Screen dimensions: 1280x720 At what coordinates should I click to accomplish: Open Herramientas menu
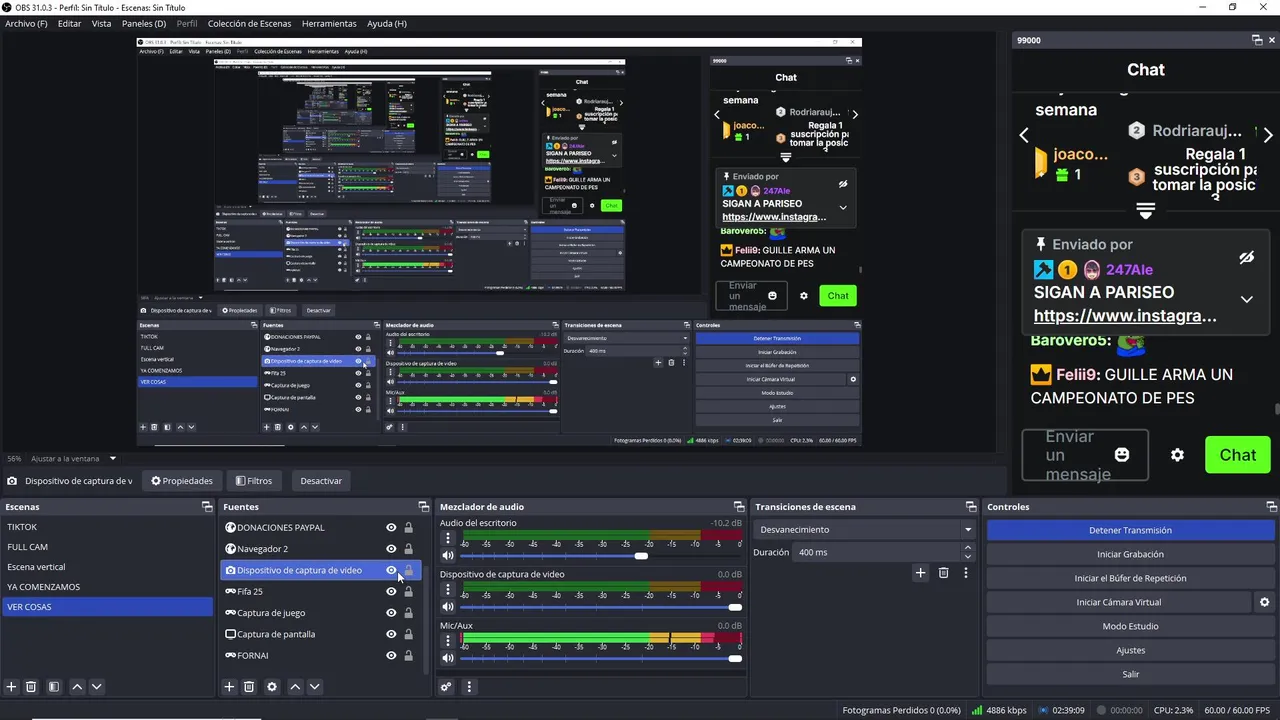[329, 23]
